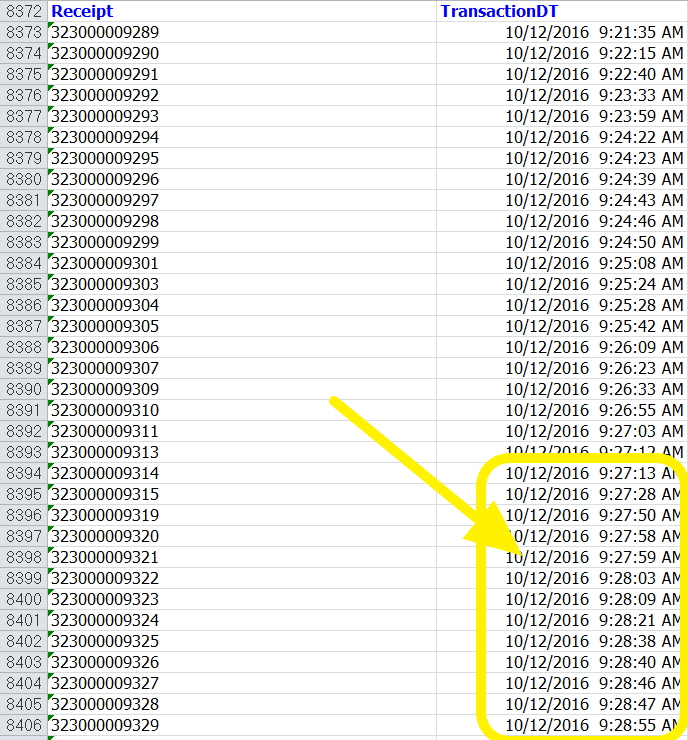Click receipt cell 323000009315
The image size is (688, 740).
coord(242,494)
